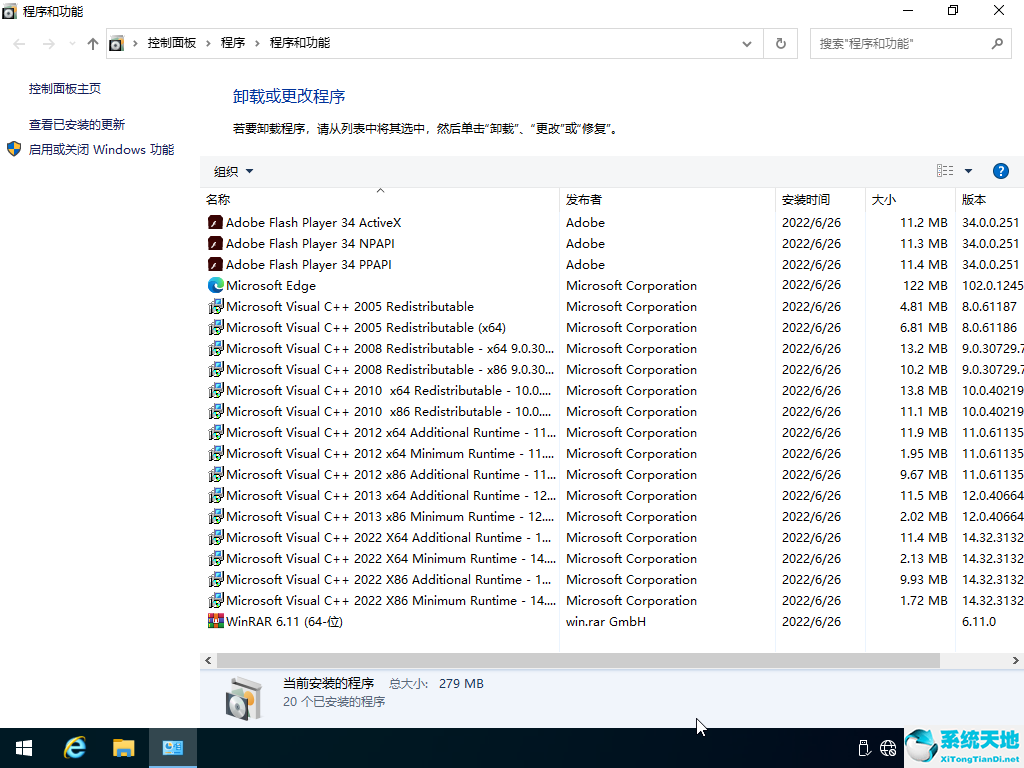Open 查看已安装的更新 link
Image resolution: width=1024 pixels, height=768 pixels.
tap(77, 124)
